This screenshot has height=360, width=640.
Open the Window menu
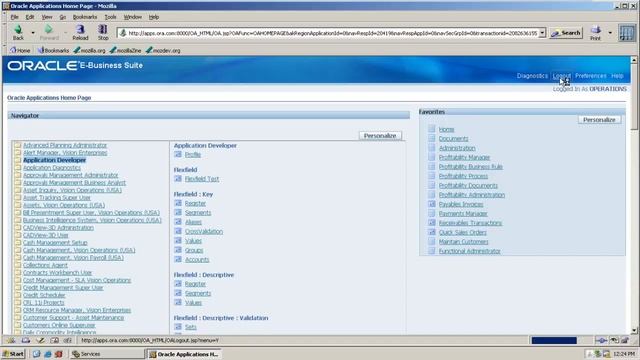click(133, 17)
